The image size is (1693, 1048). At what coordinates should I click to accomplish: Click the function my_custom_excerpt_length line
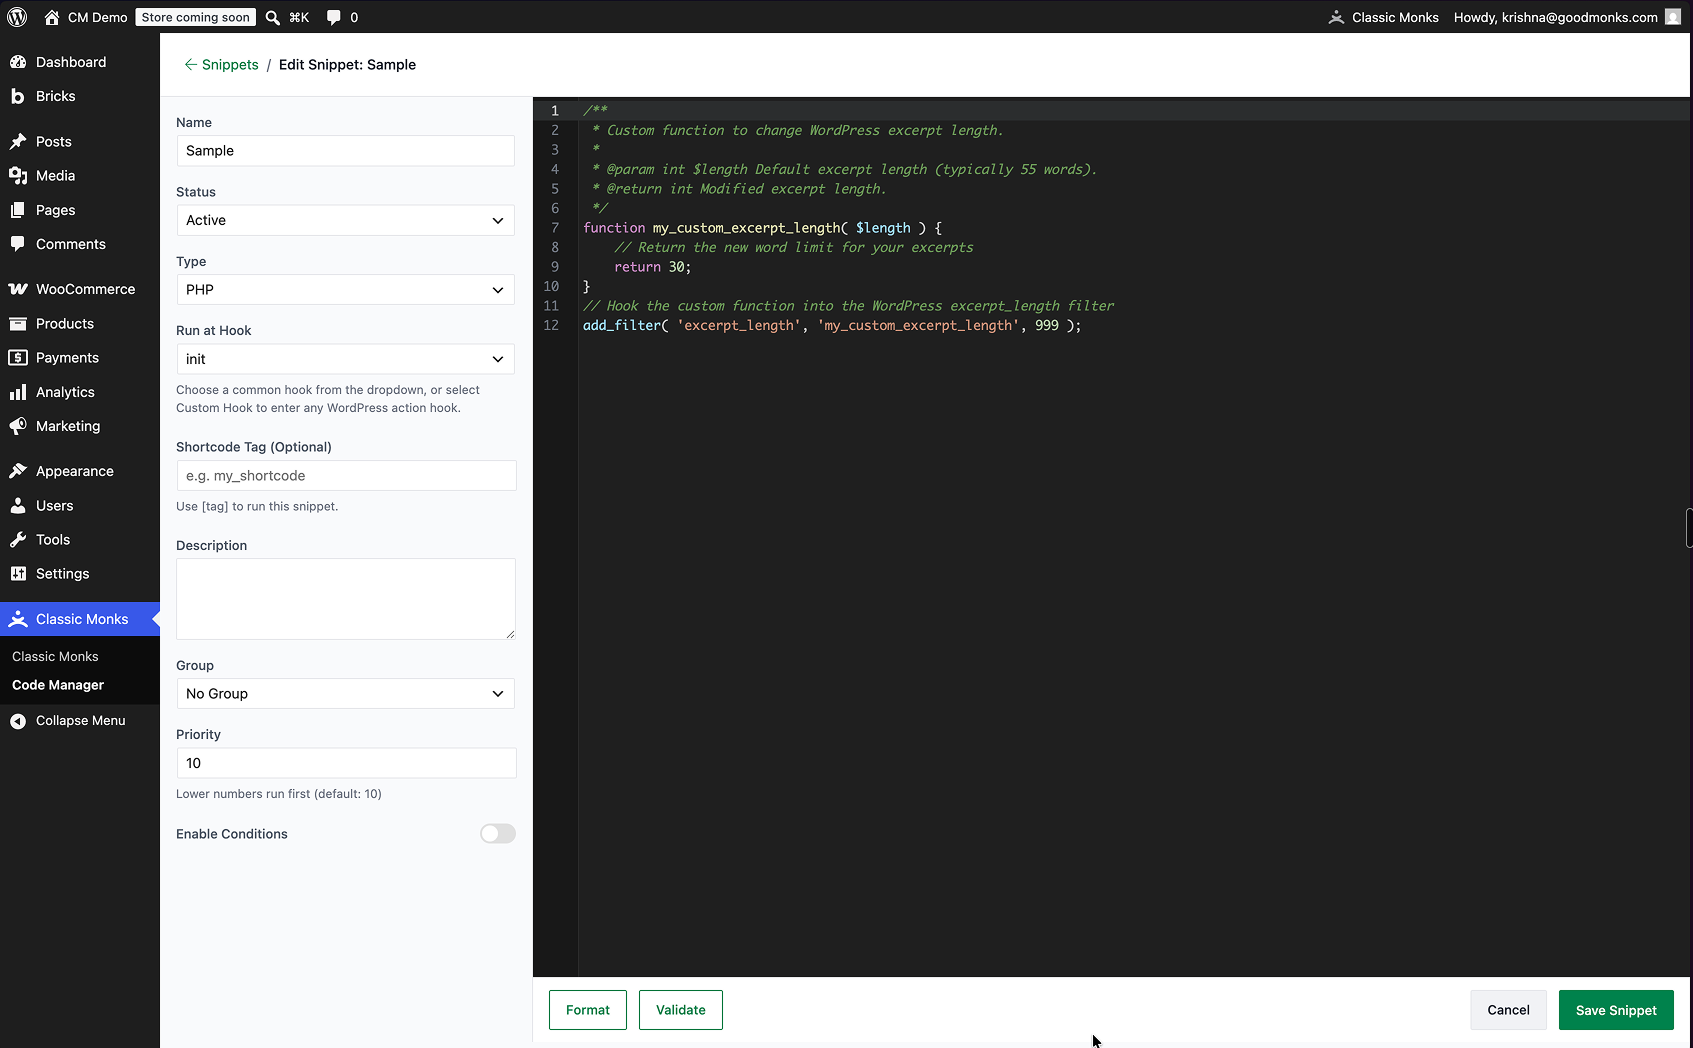click(762, 228)
